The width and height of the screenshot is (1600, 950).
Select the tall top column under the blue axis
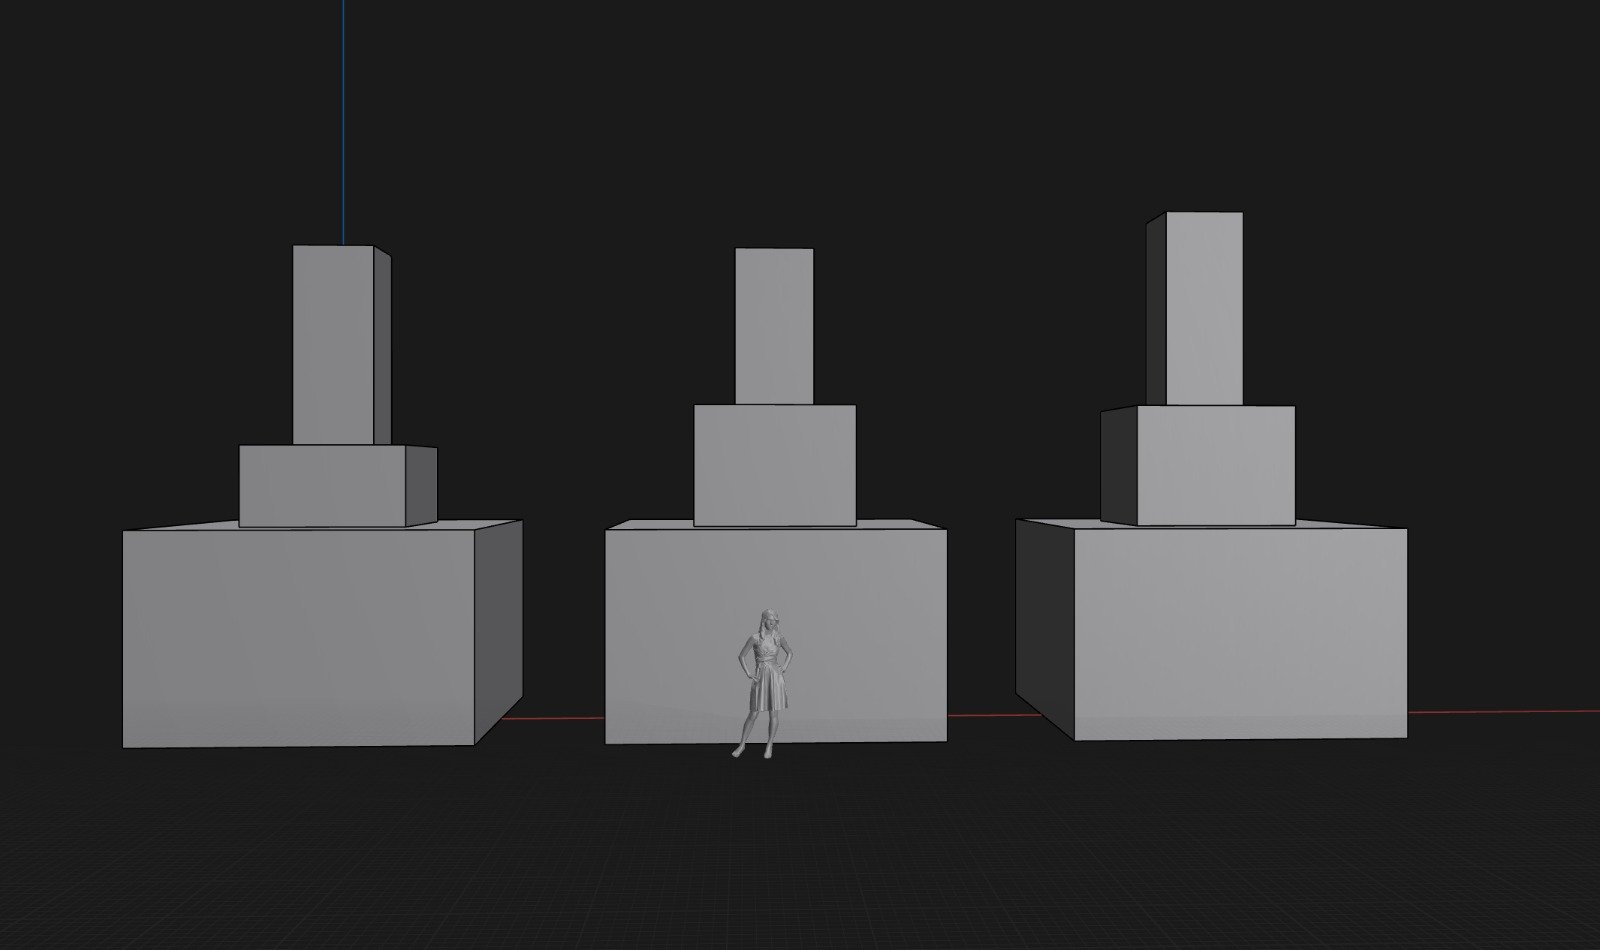coord(341,345)
